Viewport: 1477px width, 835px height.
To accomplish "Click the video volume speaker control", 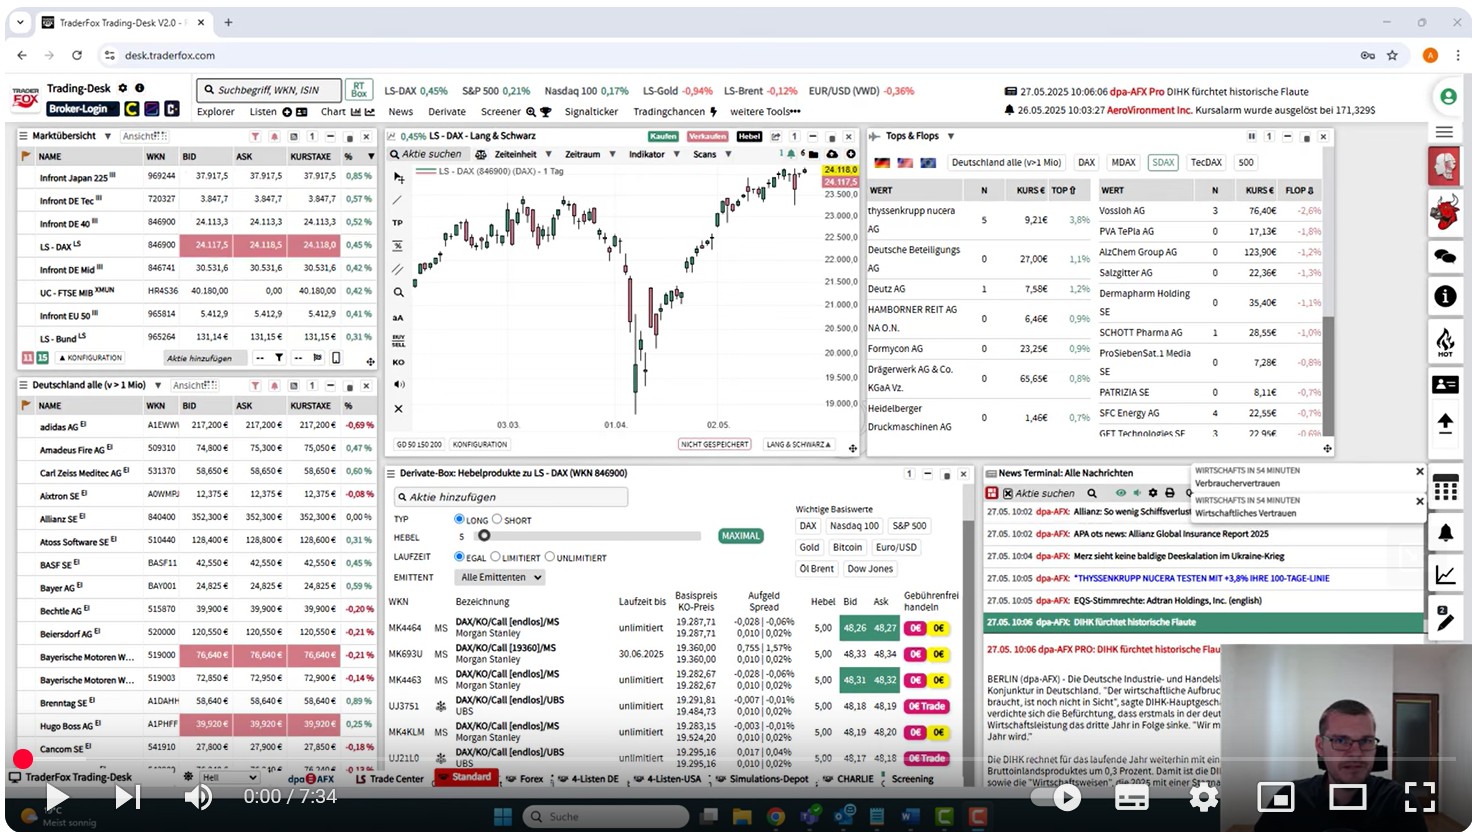I will tap(198, 797).
